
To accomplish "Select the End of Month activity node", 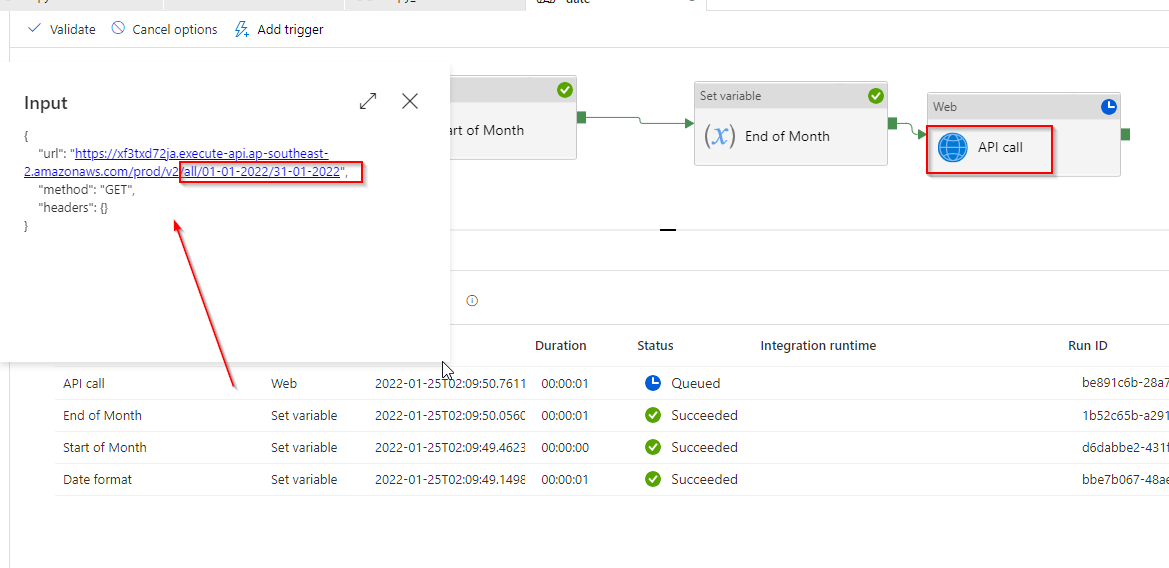I will click(x=791, y=123).
